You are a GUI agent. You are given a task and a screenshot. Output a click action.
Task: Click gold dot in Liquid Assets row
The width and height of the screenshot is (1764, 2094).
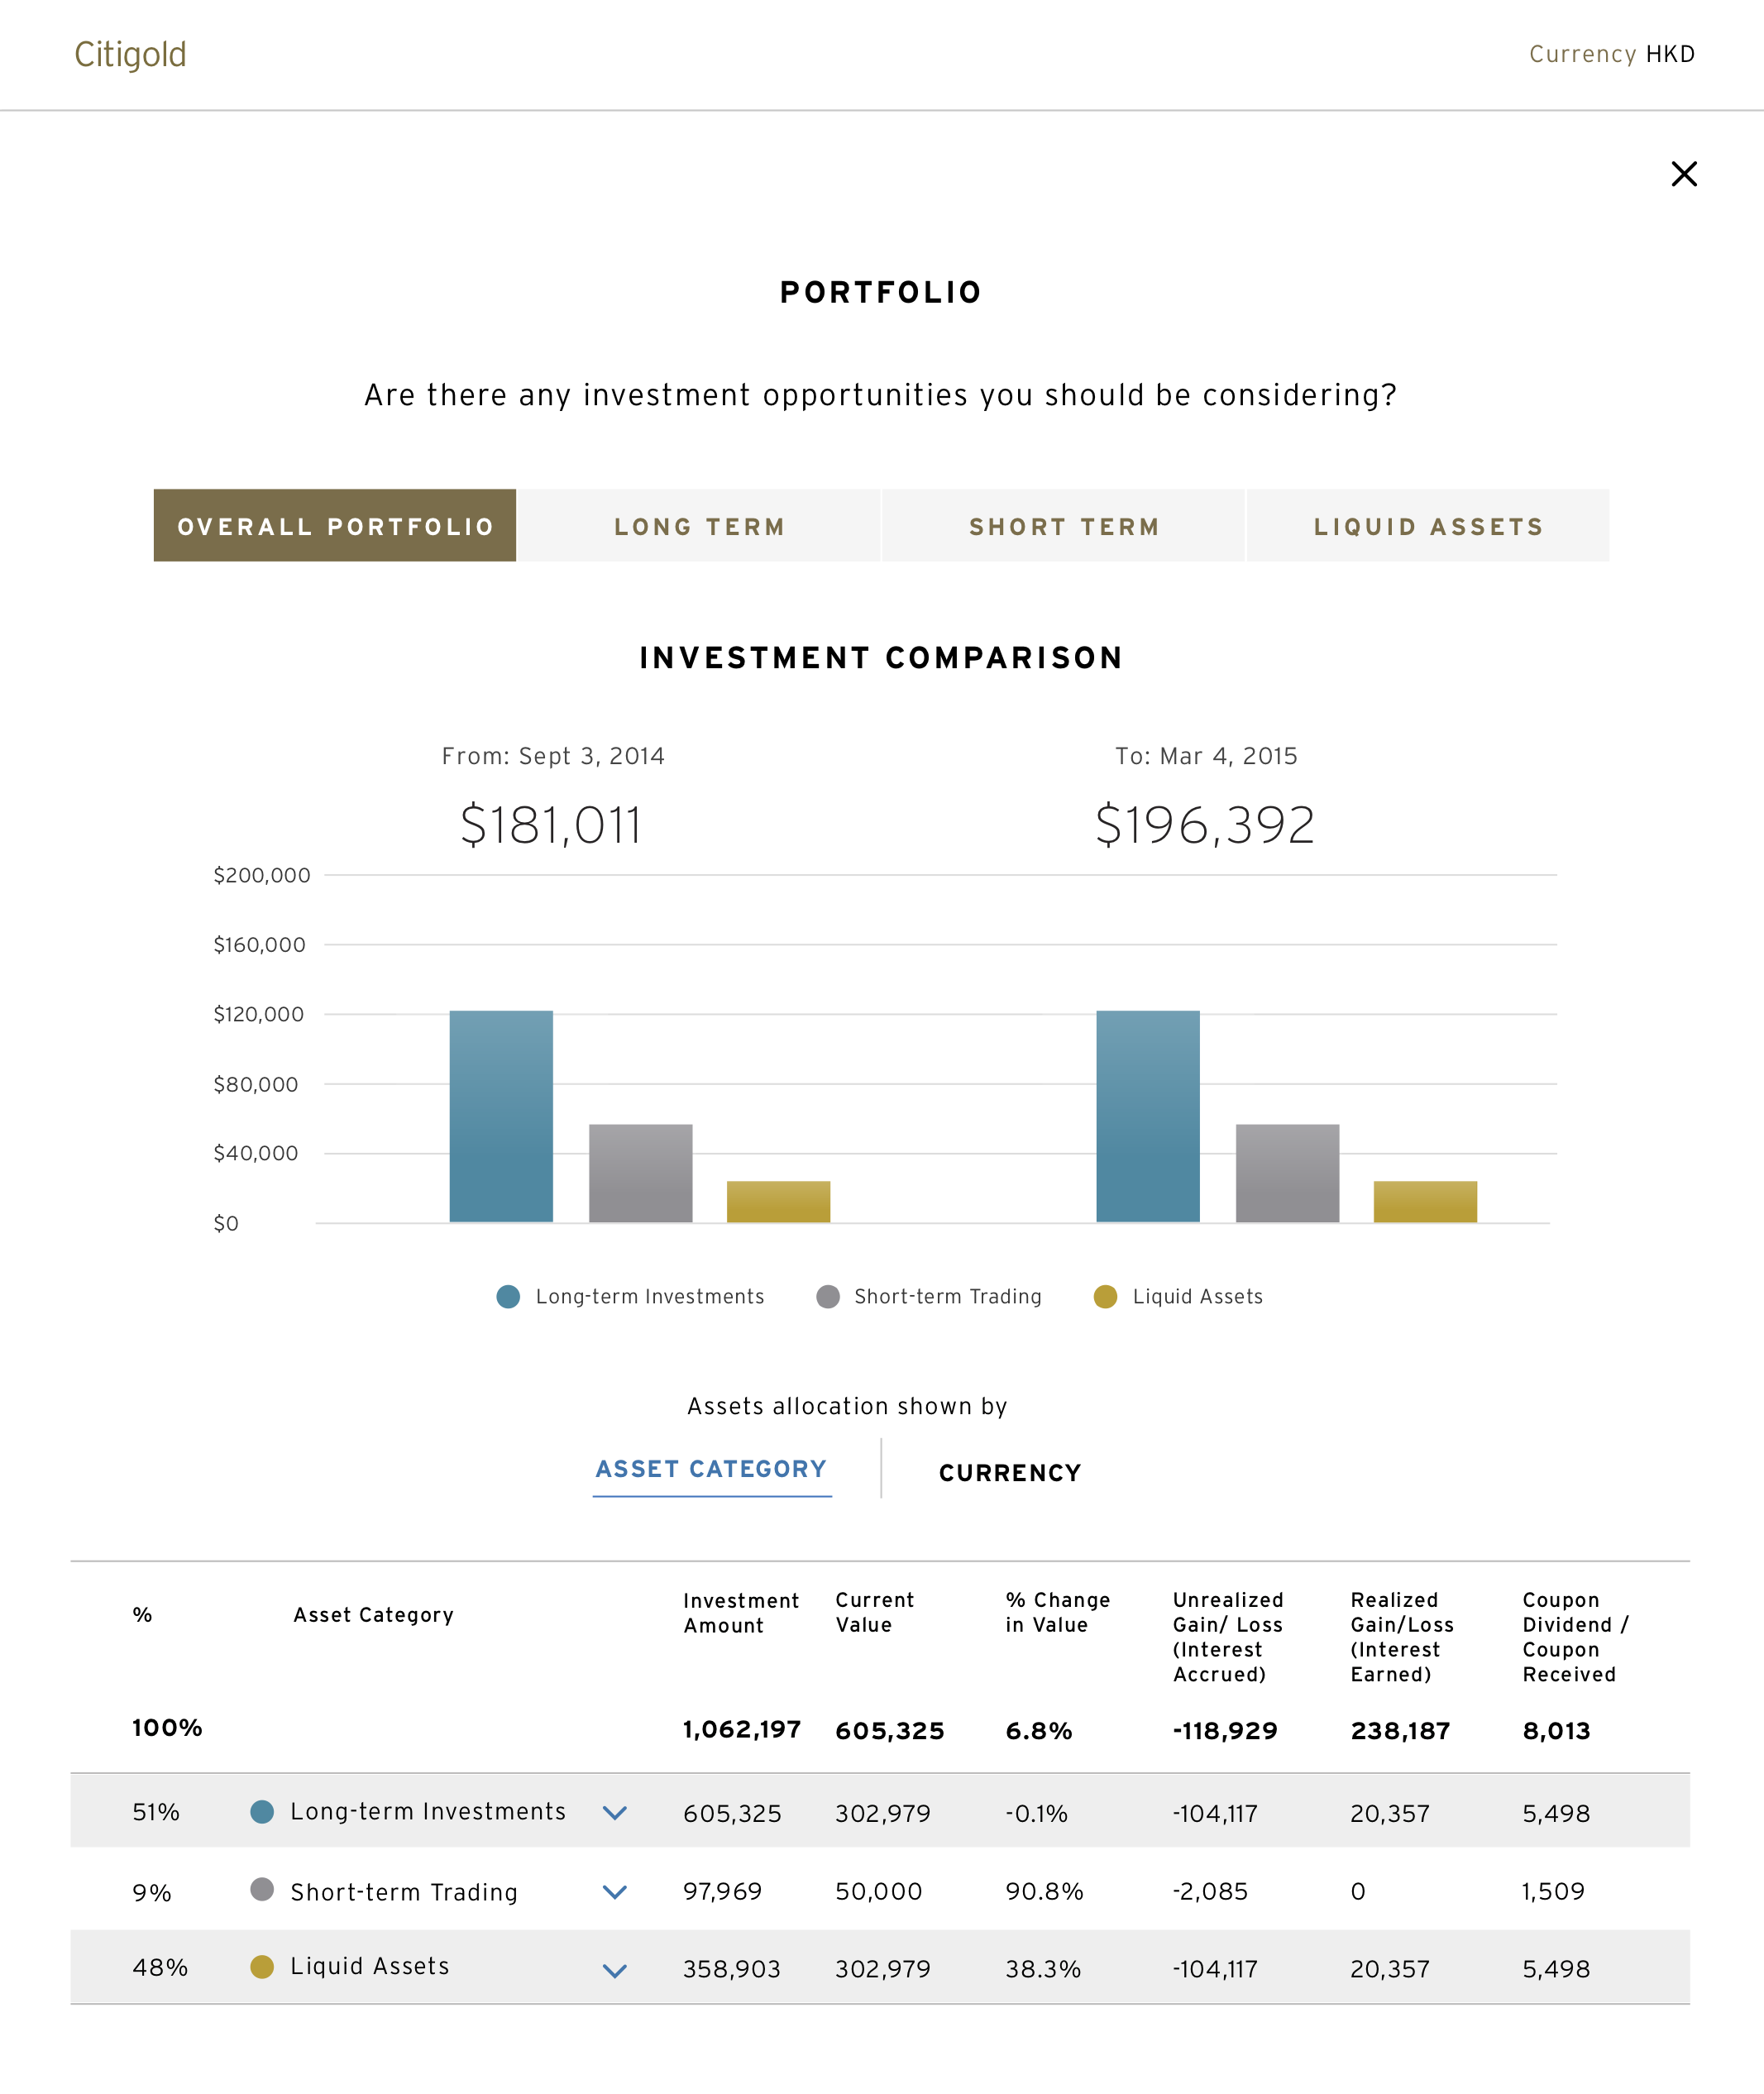pyautogui.click(x=262, y=1967)
